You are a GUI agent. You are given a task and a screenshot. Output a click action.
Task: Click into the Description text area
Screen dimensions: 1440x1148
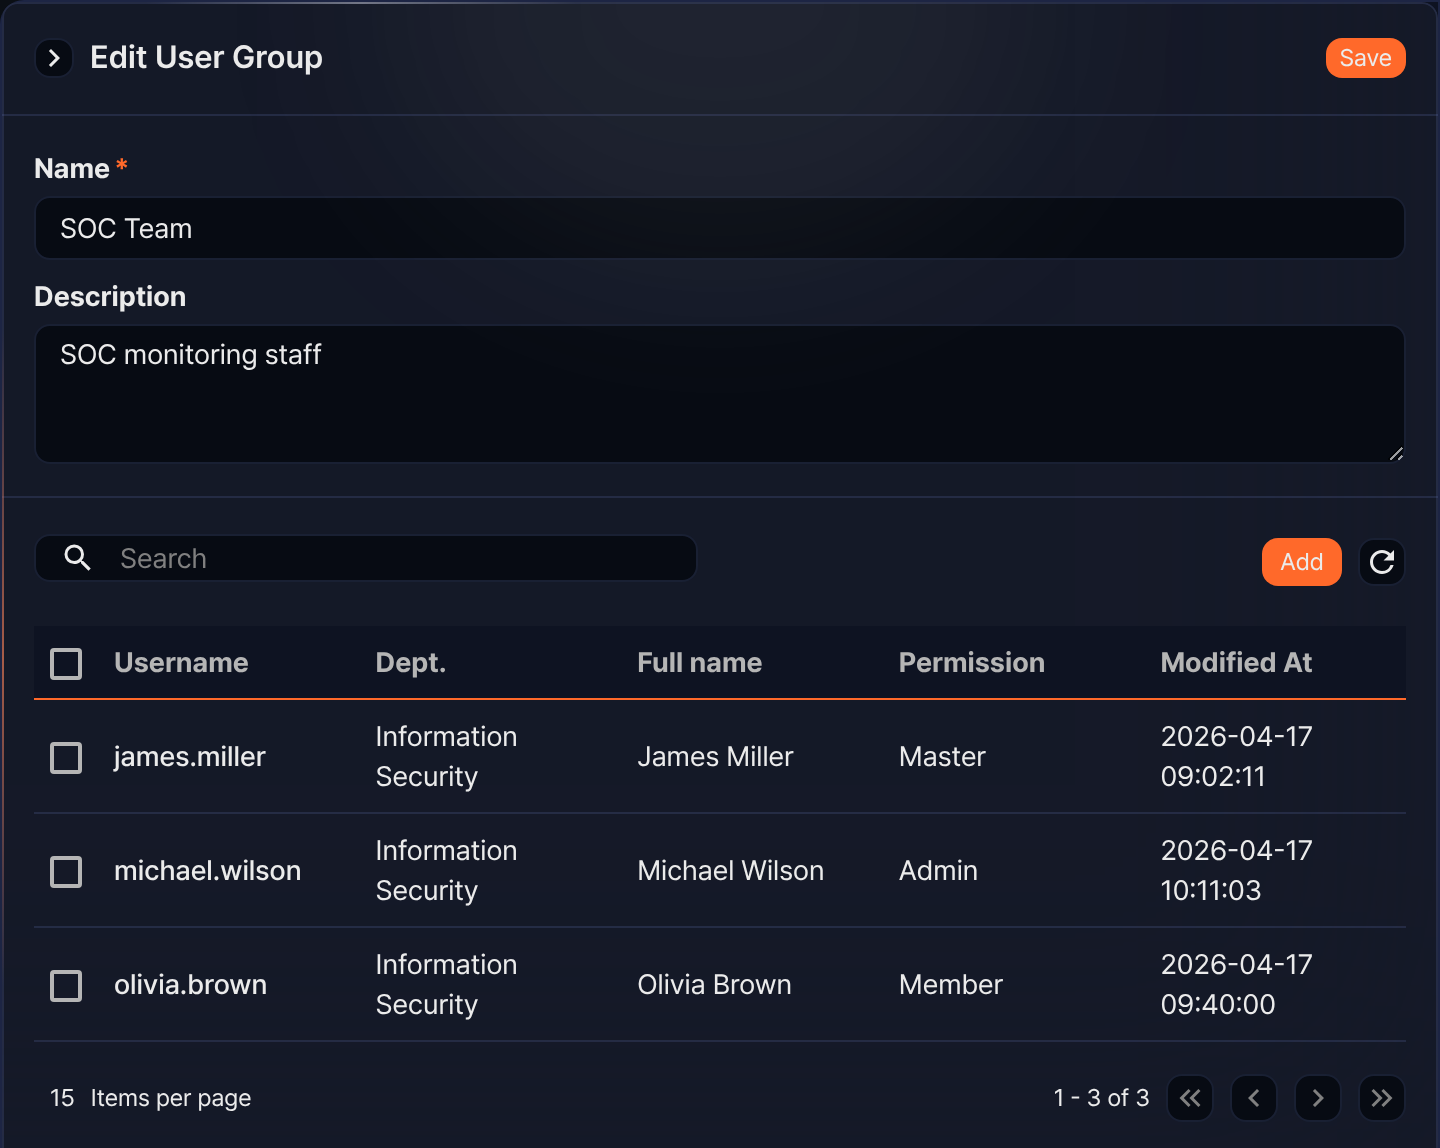pyautogui.click(x=720, y=394)
